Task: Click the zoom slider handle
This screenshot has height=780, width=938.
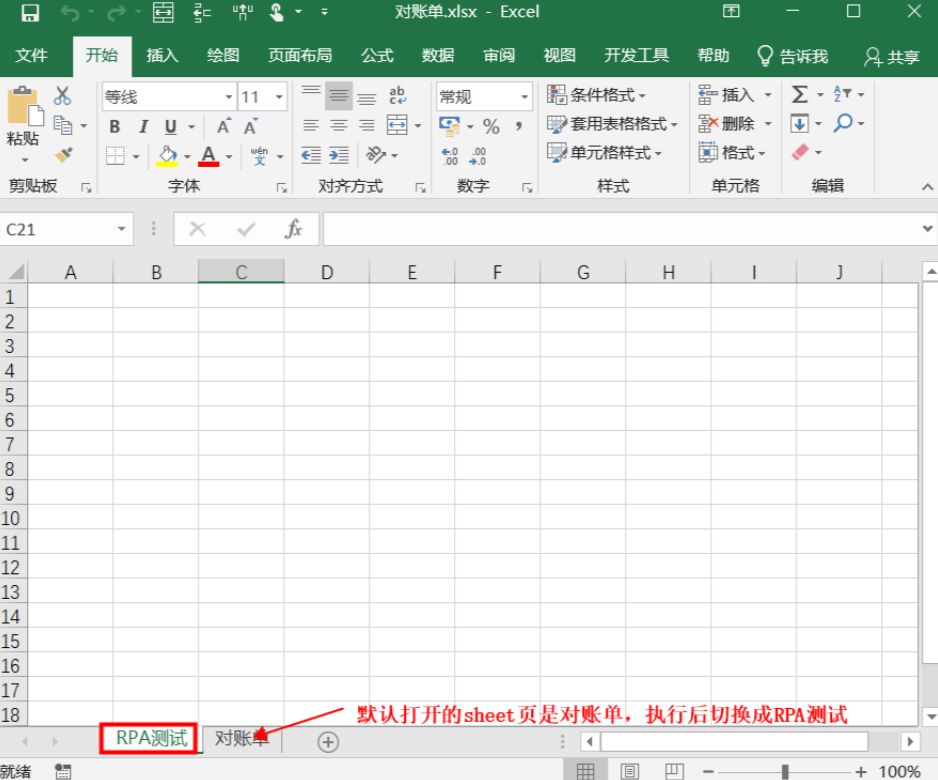Action: tap(785, 772)
